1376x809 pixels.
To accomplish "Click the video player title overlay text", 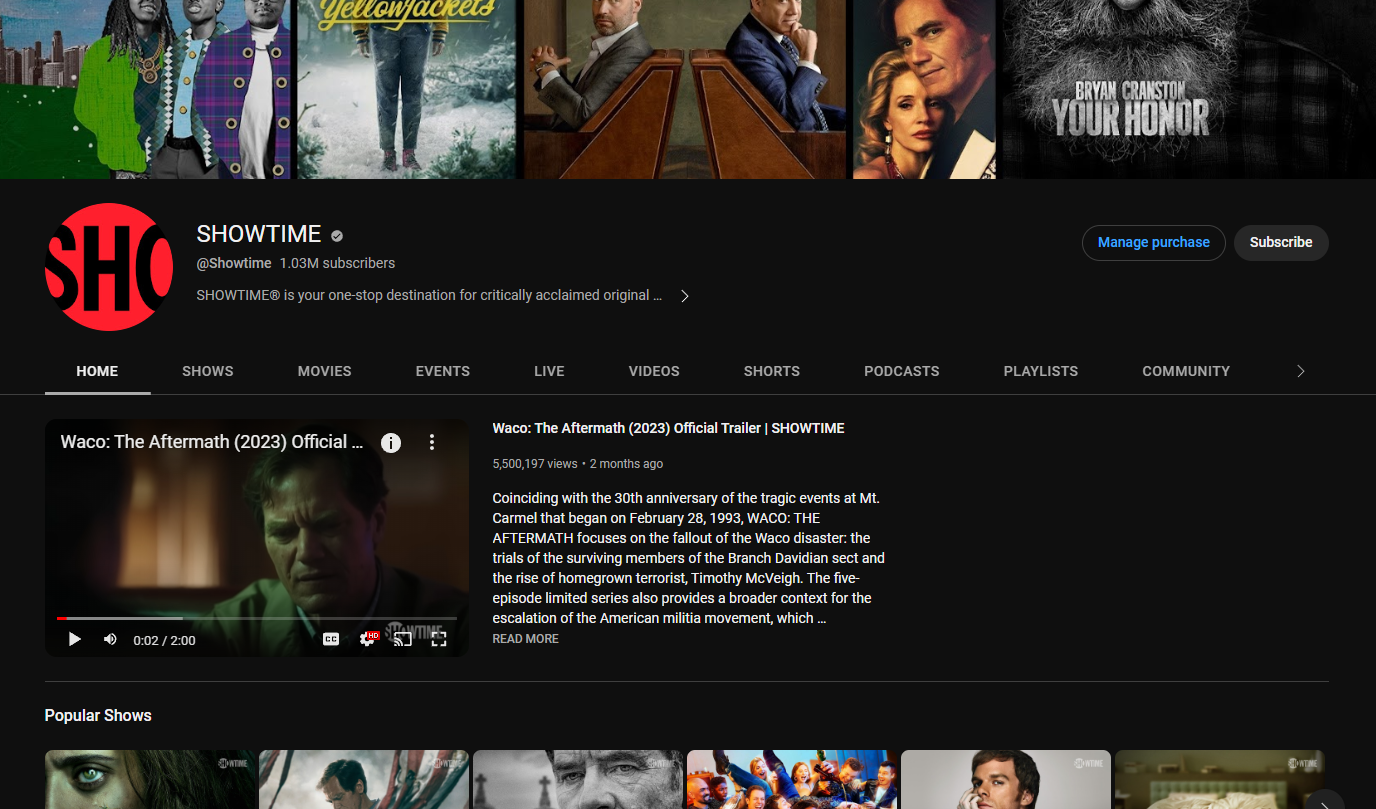I will click(211, 442).
